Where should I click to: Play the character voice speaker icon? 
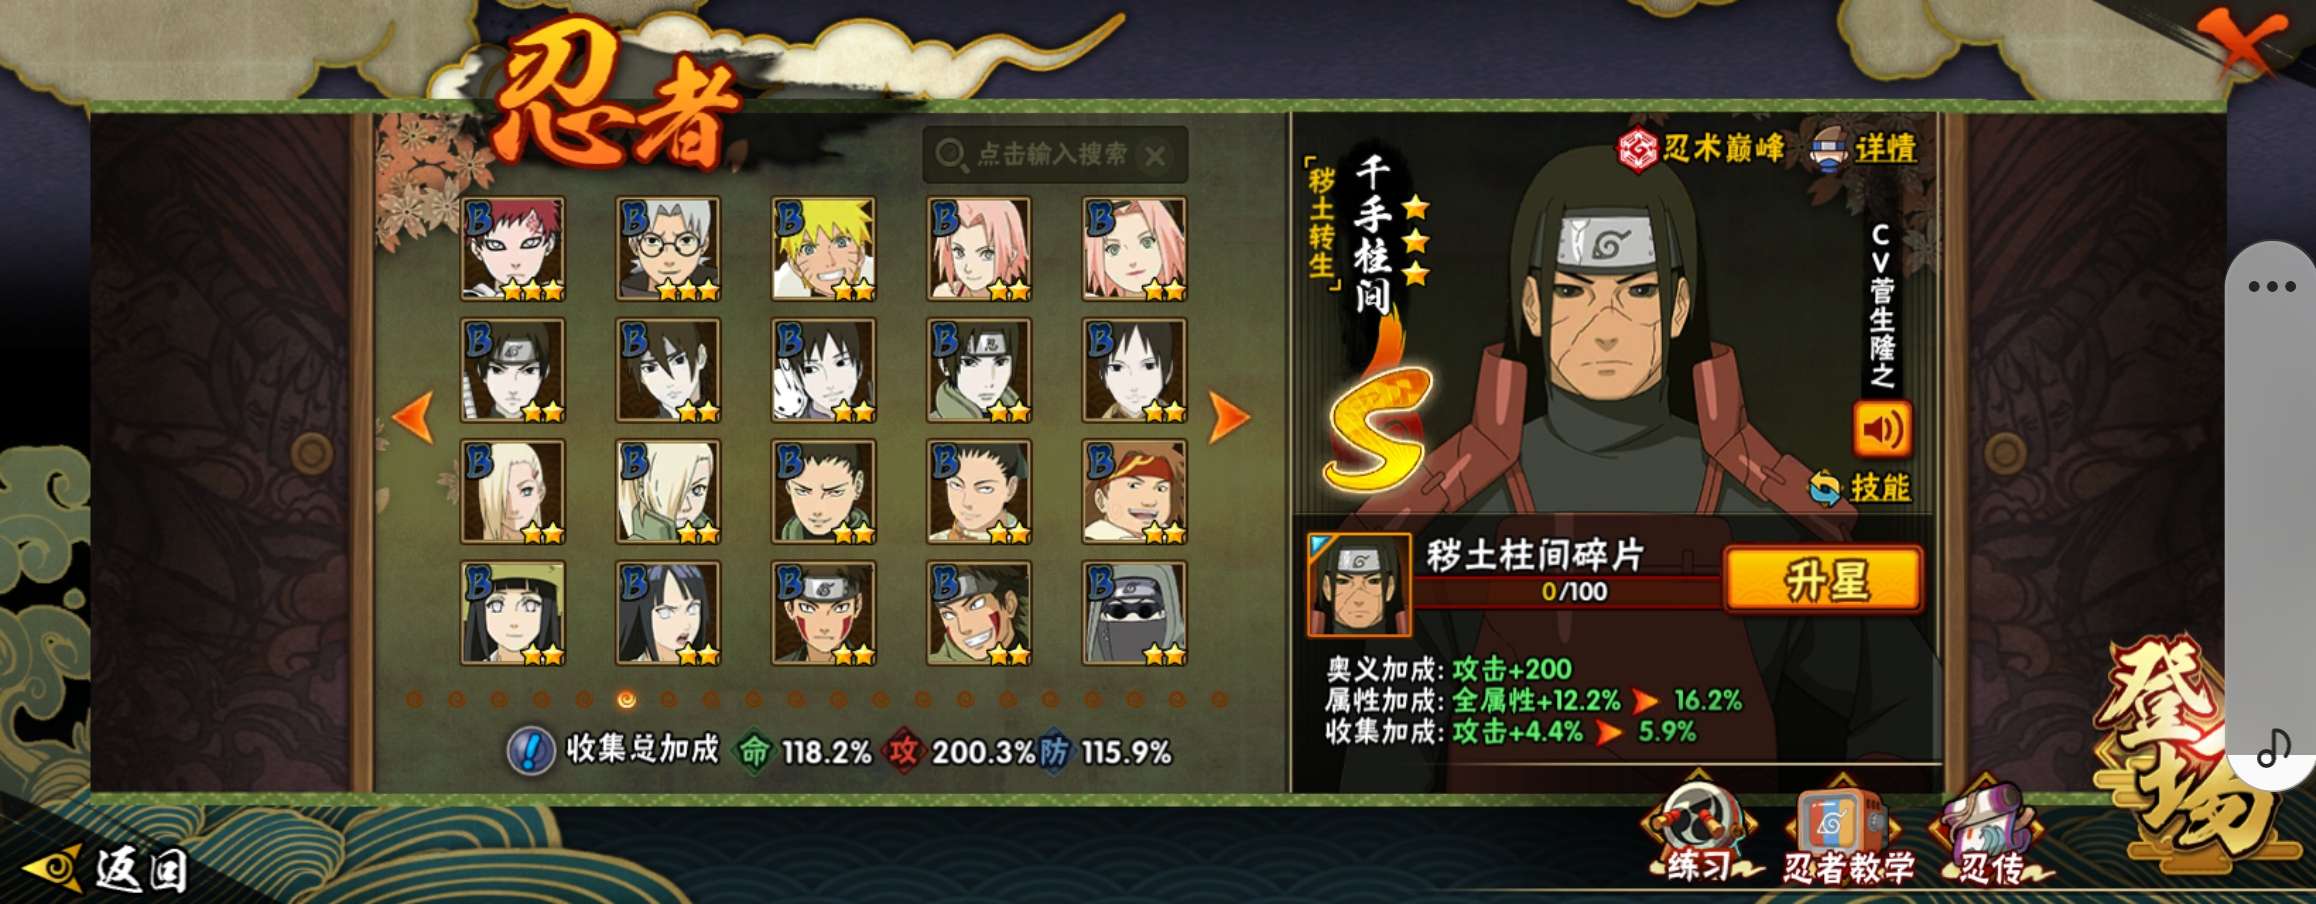click(1882, 429)
